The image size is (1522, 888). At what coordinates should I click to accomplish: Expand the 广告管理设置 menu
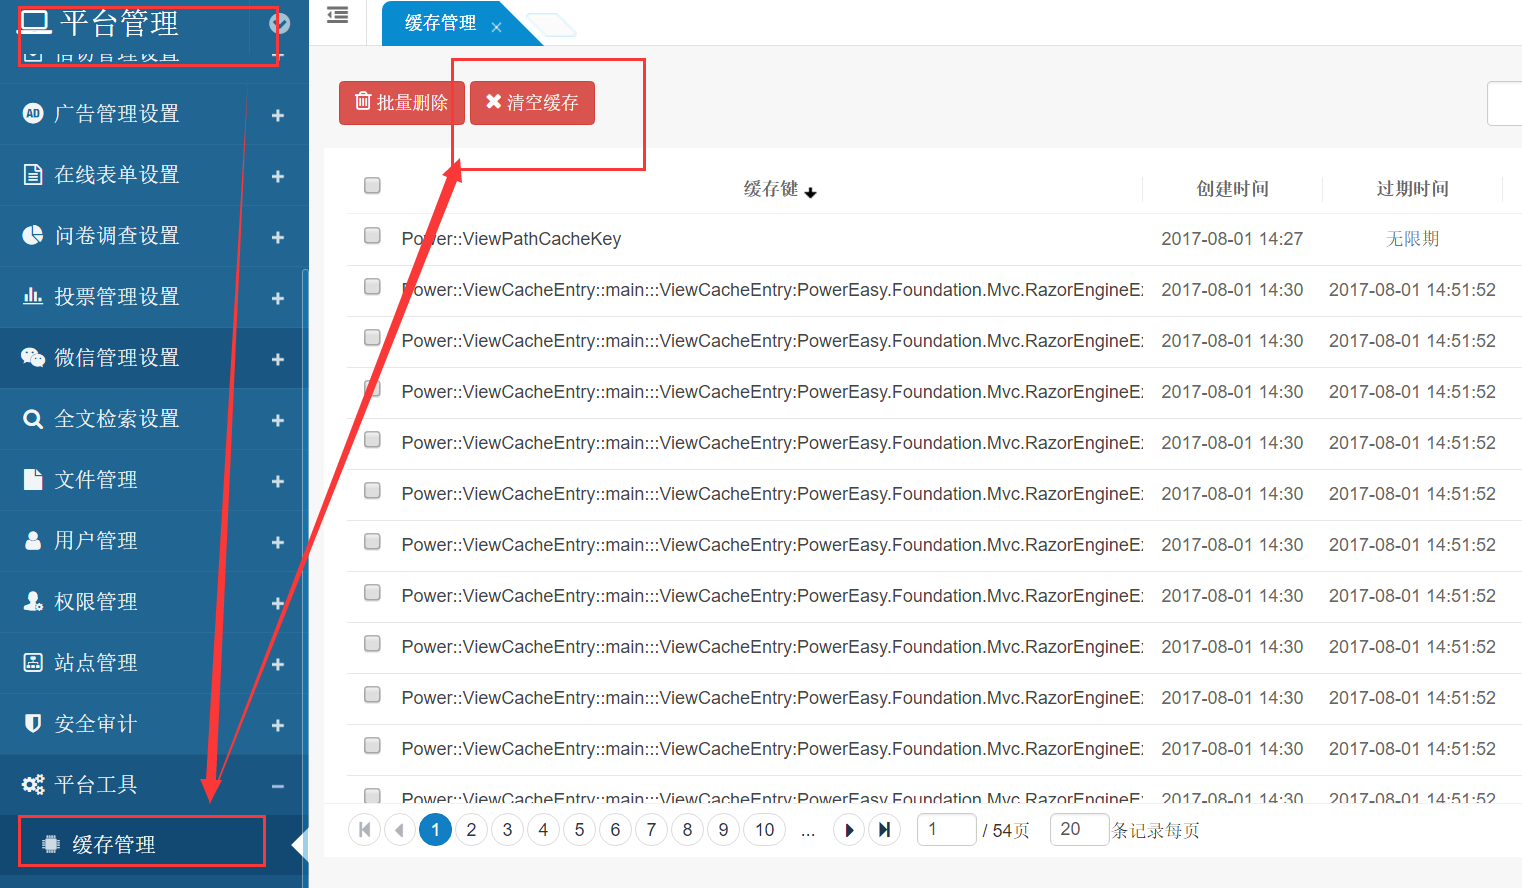point(278,115)
